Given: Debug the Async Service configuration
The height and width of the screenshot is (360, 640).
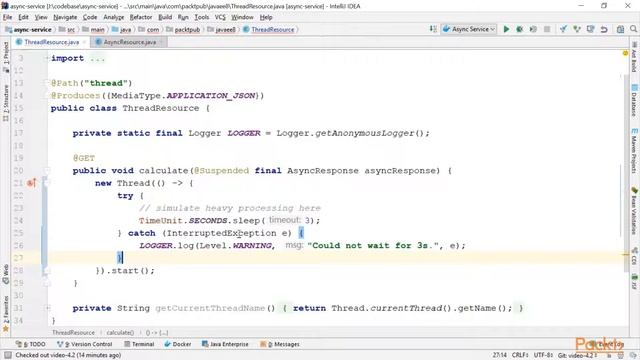Looking at the screenshot, I should [520, 29].
